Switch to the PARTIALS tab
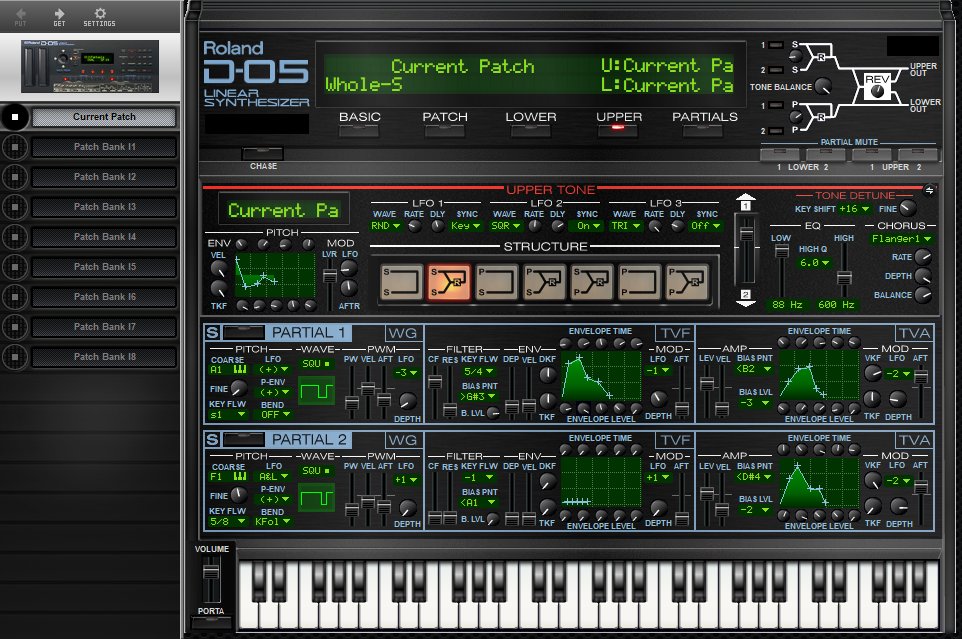Screen dimensions: 962x639 704,130
